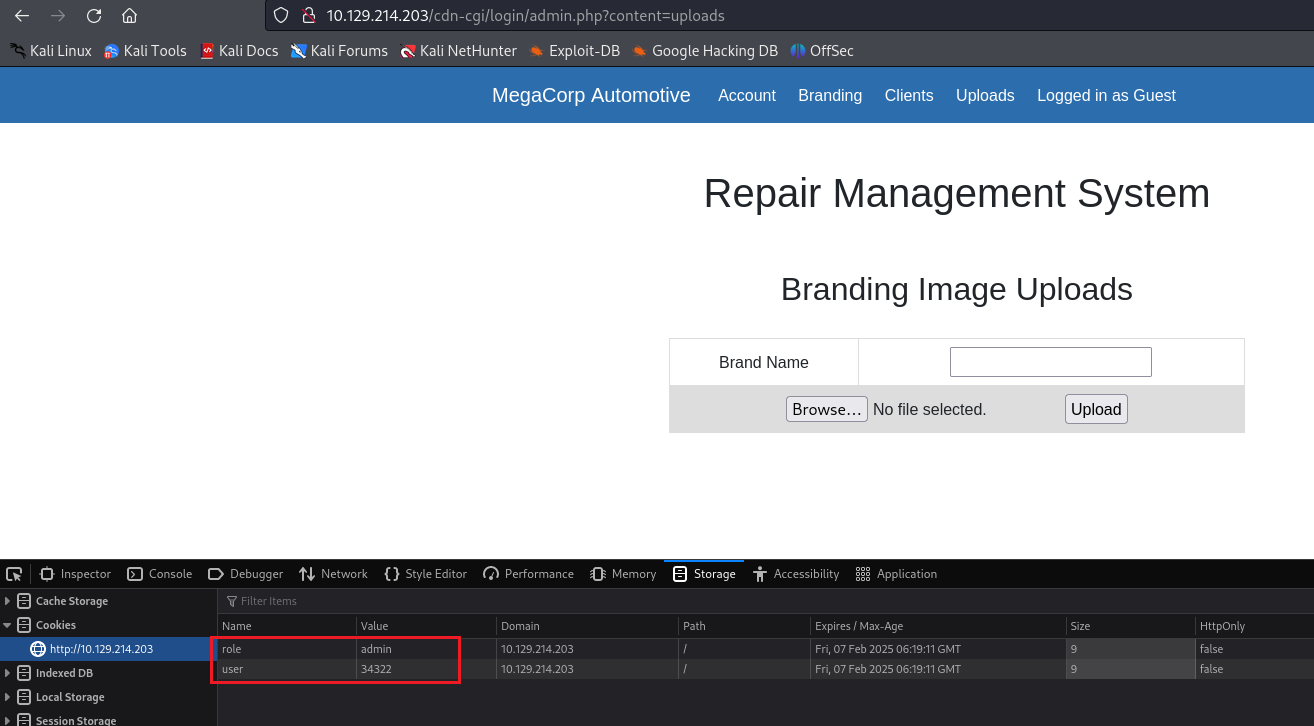Switch to the Inspector tab
The image size is (1314, 726).
pyautogui.click(x=75, y=574)
